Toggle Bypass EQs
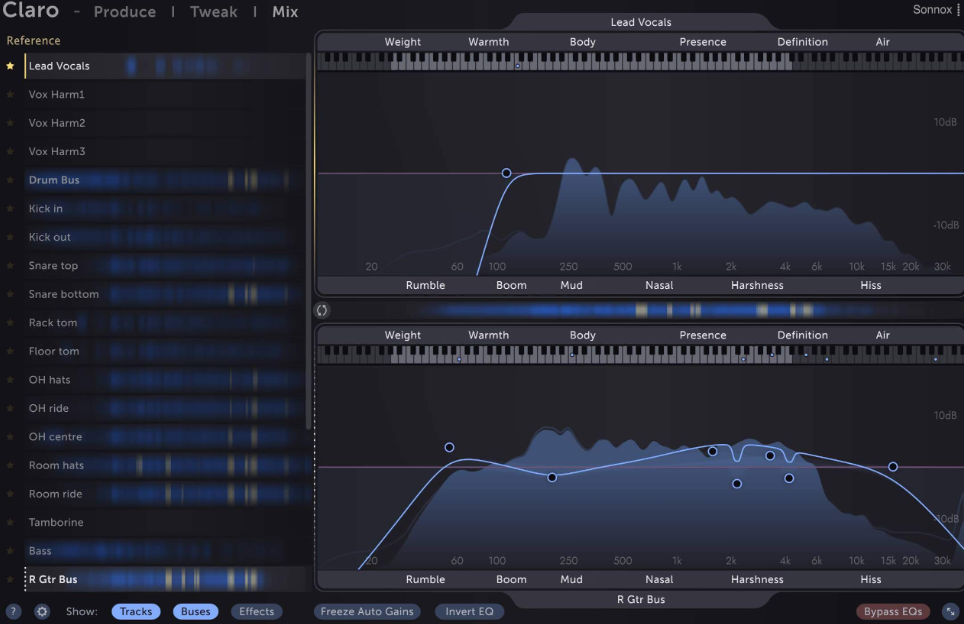 pos(893,612)
